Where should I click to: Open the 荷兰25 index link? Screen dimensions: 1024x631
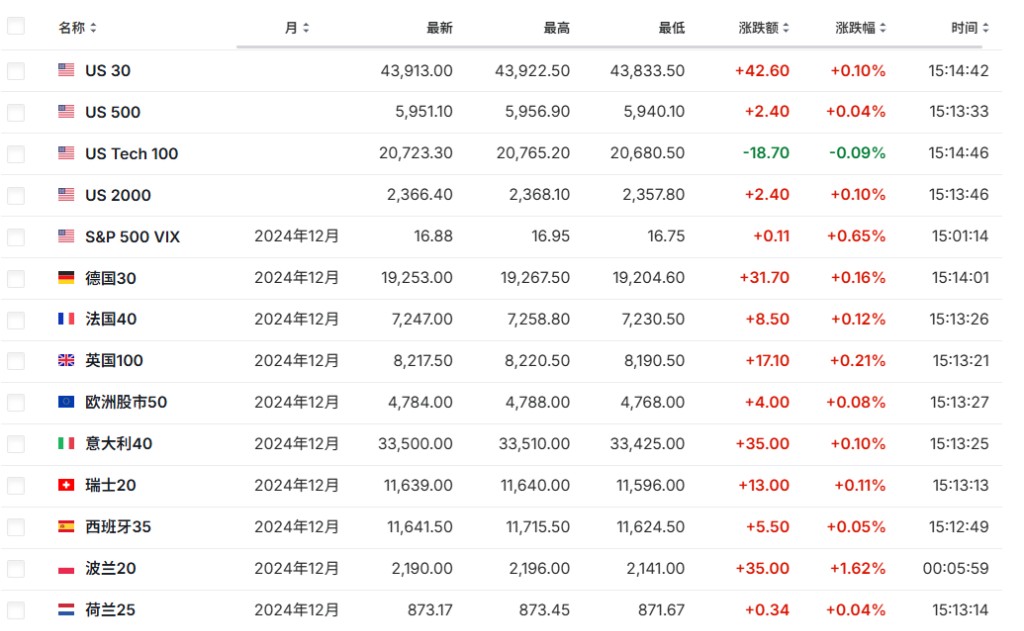point(110,610)
